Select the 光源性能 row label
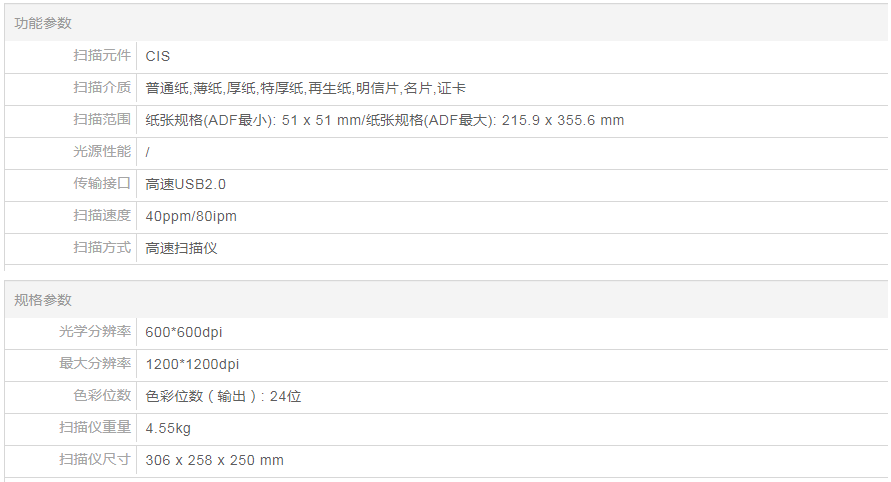 [101, 152]
